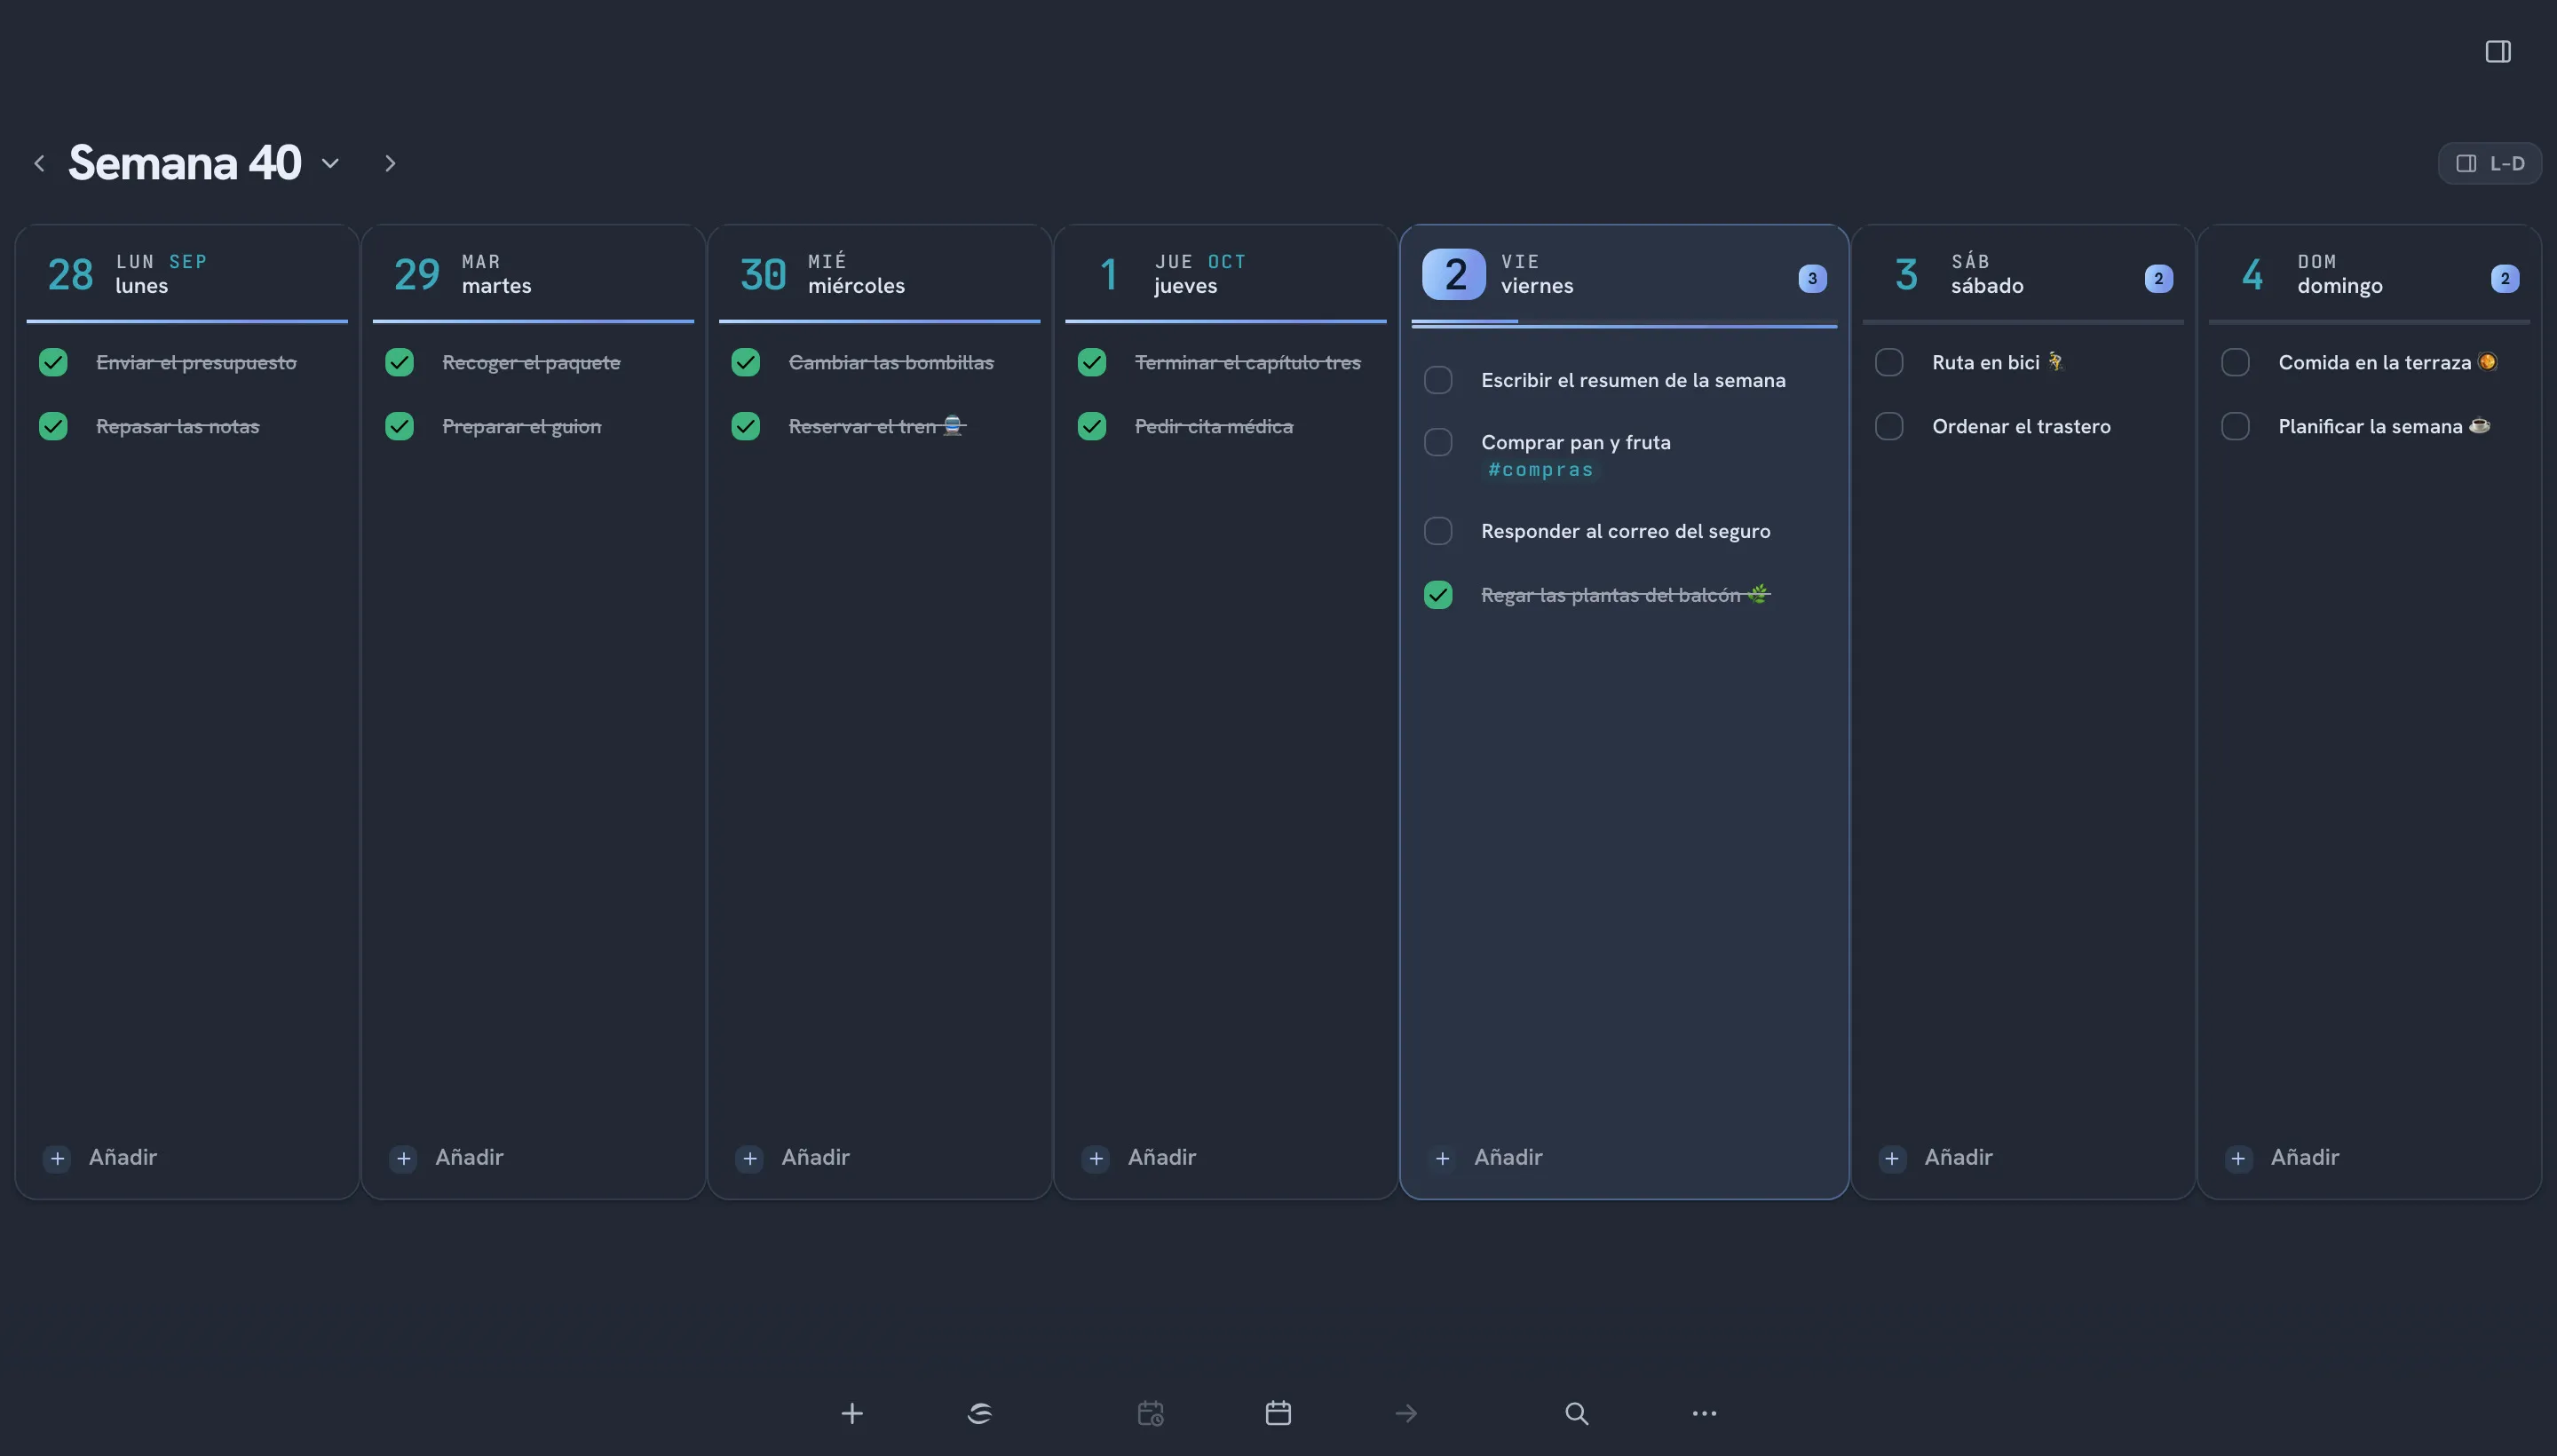Open the calendar icon in bottom toolbar
Screen dimensions: 2557x1456
1278,1413
